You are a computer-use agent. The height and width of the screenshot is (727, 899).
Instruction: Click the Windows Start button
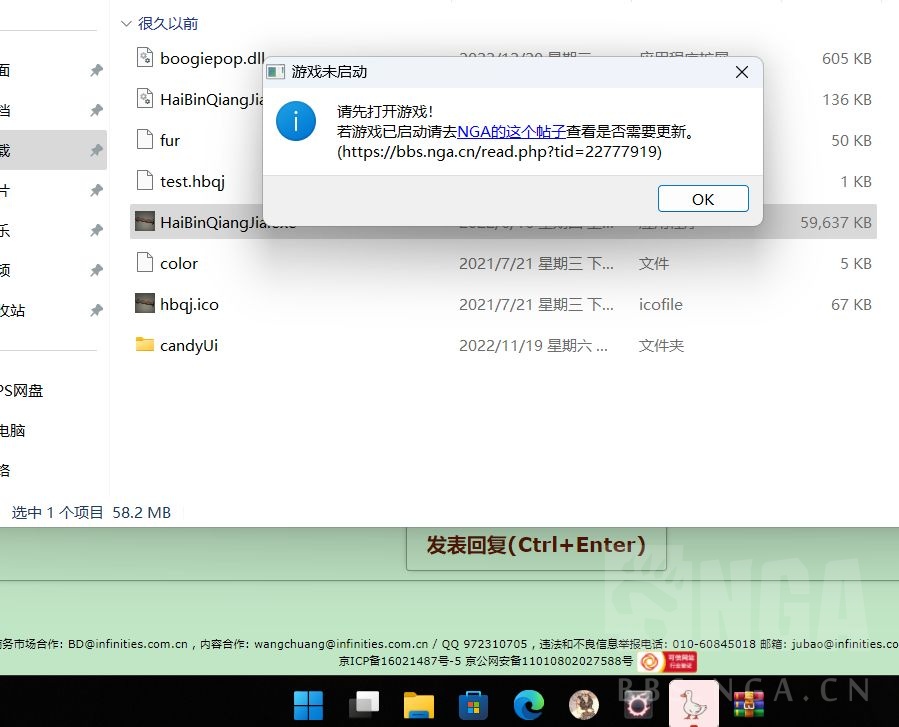pyautogui.click(x=308, y=705)
